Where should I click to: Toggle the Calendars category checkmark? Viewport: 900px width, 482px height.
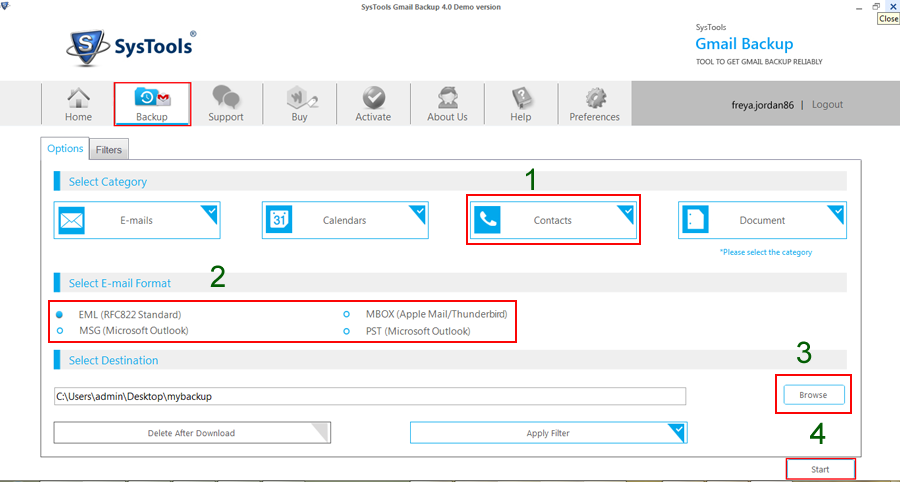pyautogui.click(x=418, y=212)
